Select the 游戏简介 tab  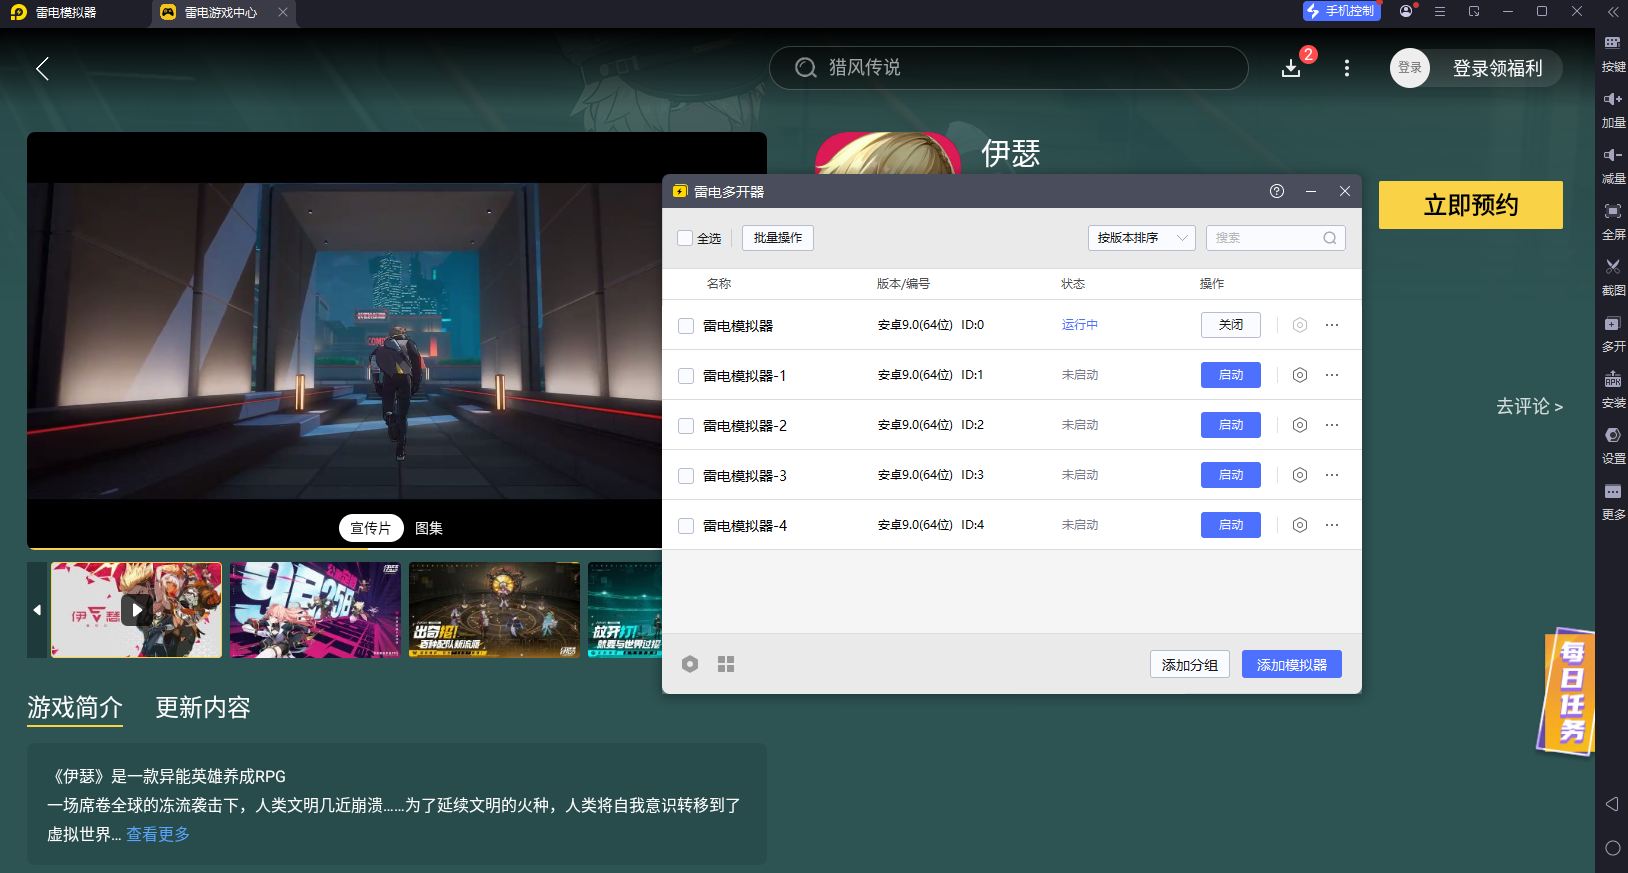click(75, 708)
